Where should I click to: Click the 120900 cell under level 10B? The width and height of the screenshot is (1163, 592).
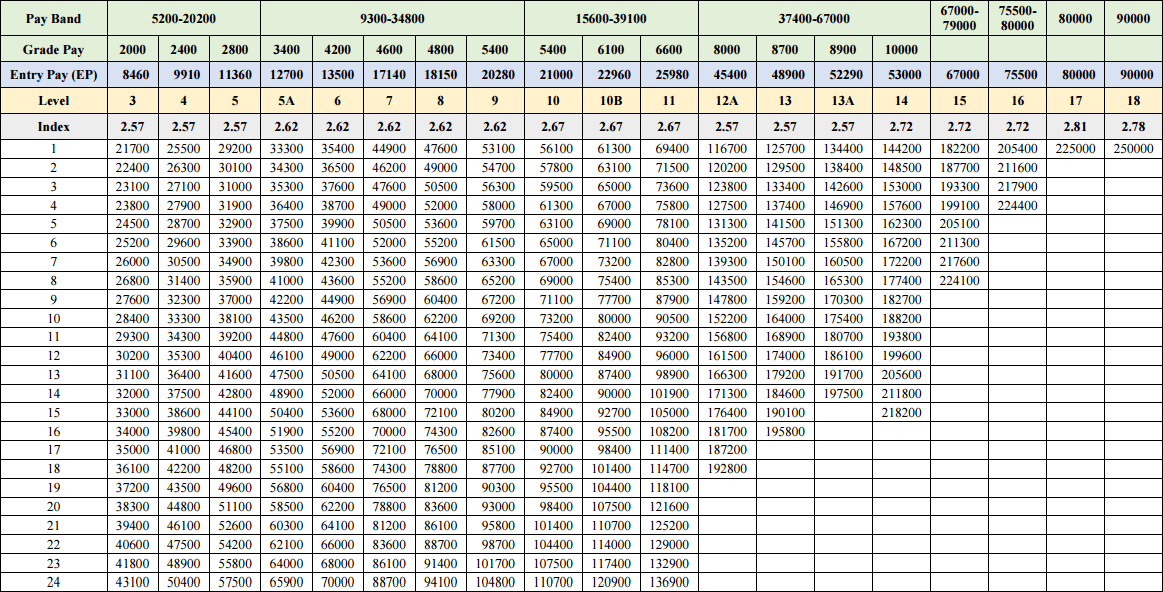coord(611,582)
